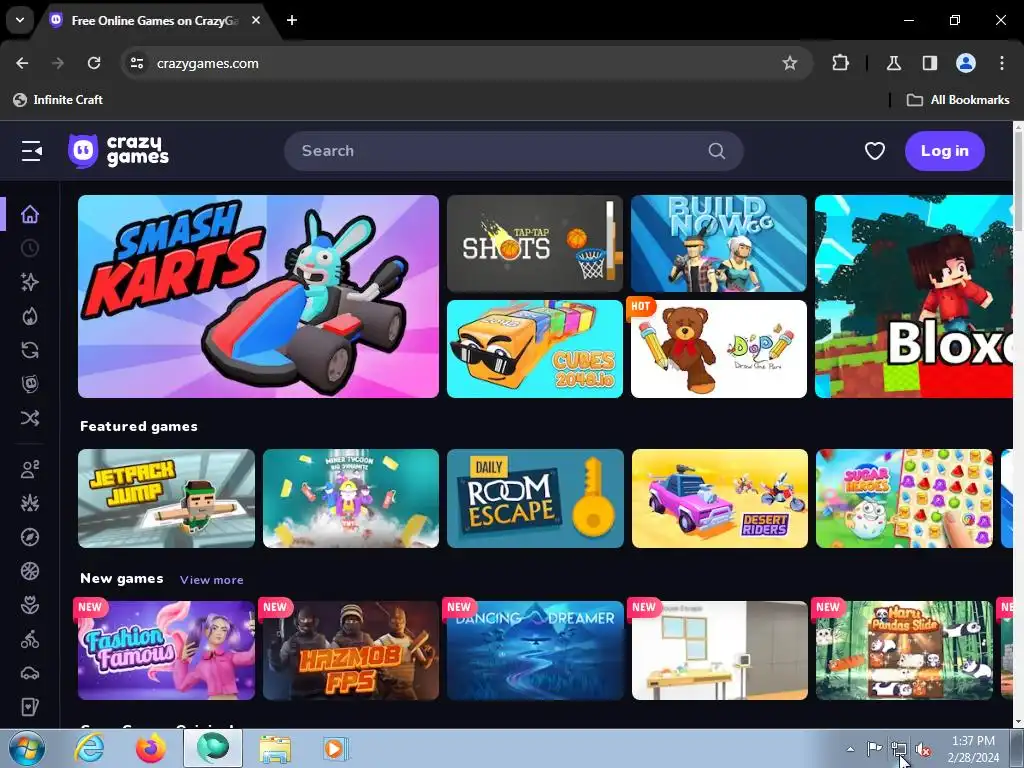Image resolution: width=1024 pixels, height=768 pixels.
Task: Open the Home icon in the sidebar
Action: pyautogui.click(x=29, y=214)
